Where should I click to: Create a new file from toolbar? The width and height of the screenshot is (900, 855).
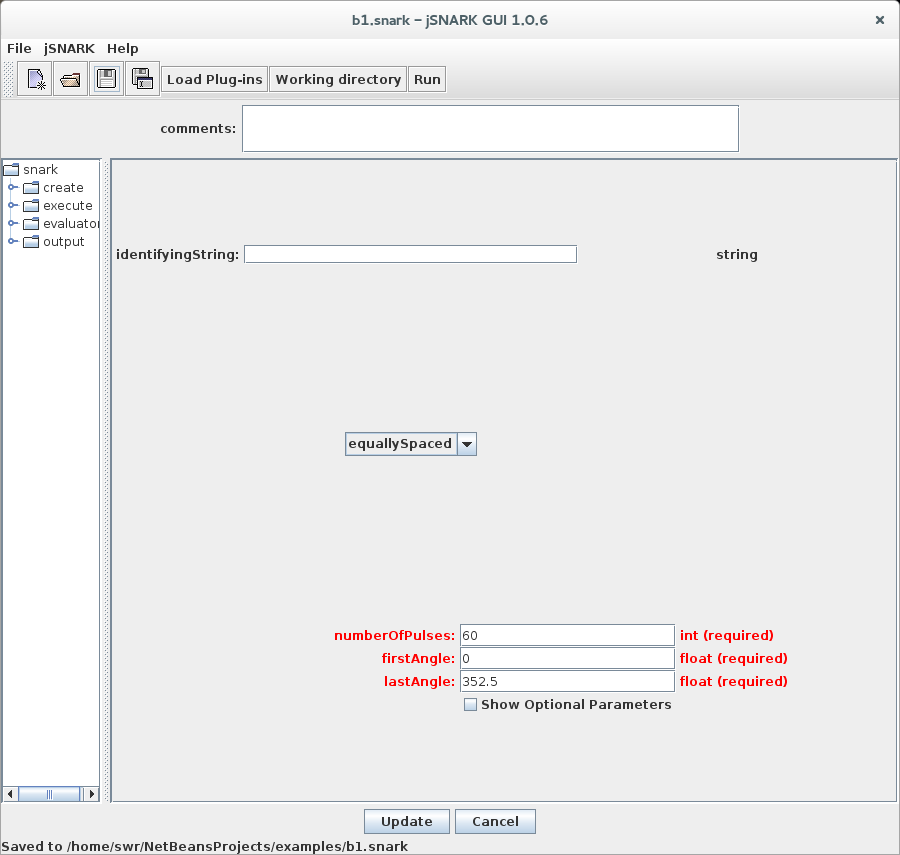[35, 79]
